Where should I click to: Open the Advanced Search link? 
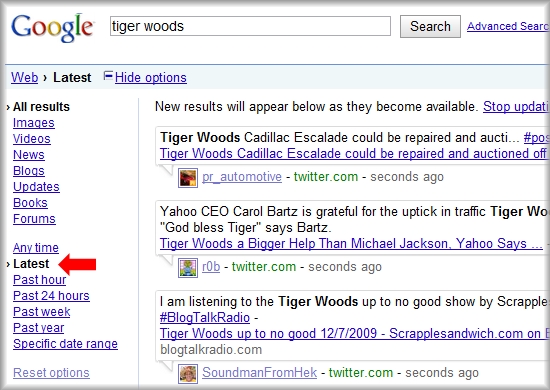coord(508,26)
